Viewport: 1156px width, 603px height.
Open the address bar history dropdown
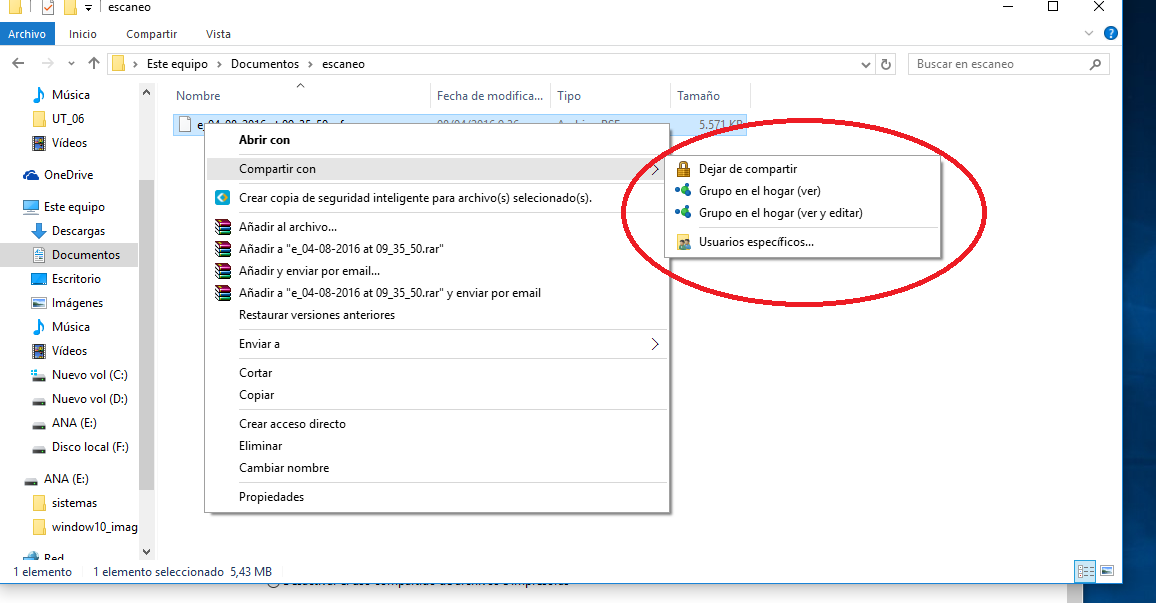[x=867, y=64]
